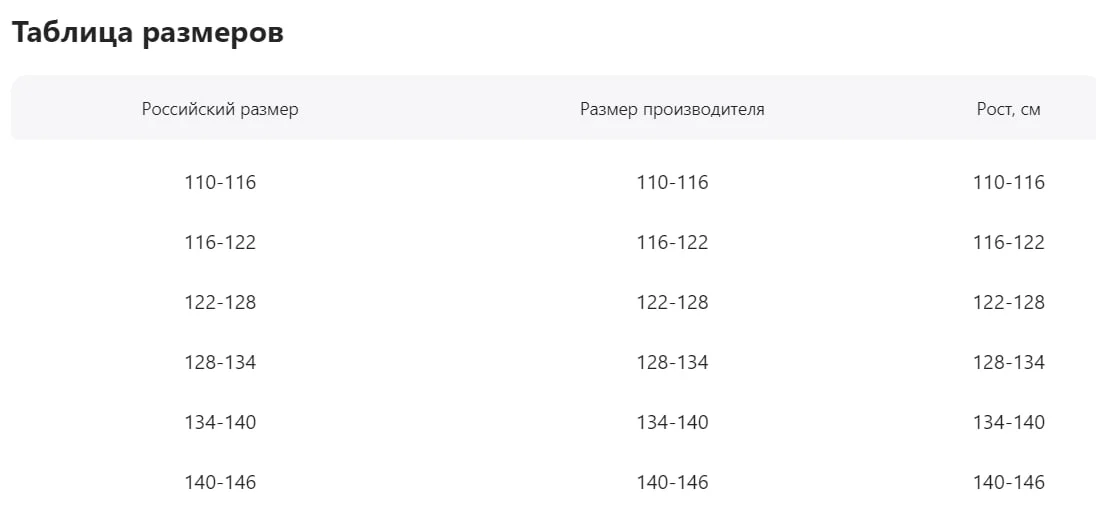Click manufacturer size 116-122 cell
Viewport: 1096px width, 527px height.
pyautogui.click(x=672, y=243)
